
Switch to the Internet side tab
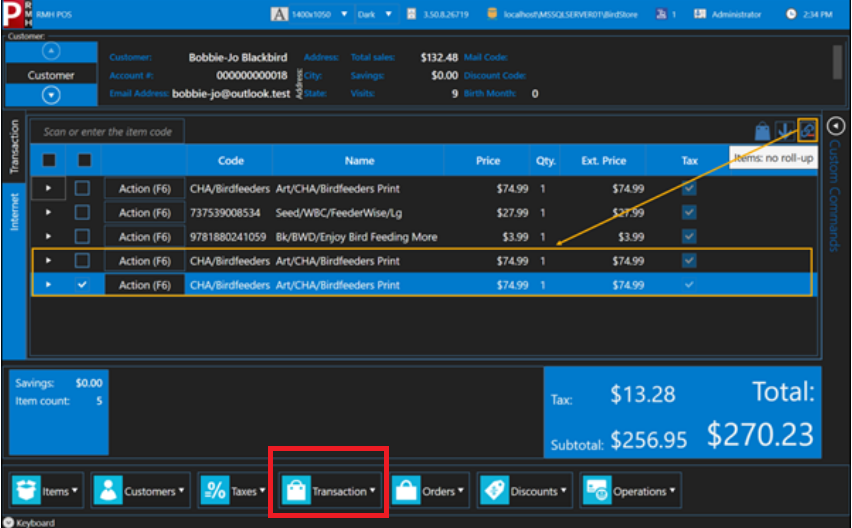pyautogui.click(x=15, y=213)
